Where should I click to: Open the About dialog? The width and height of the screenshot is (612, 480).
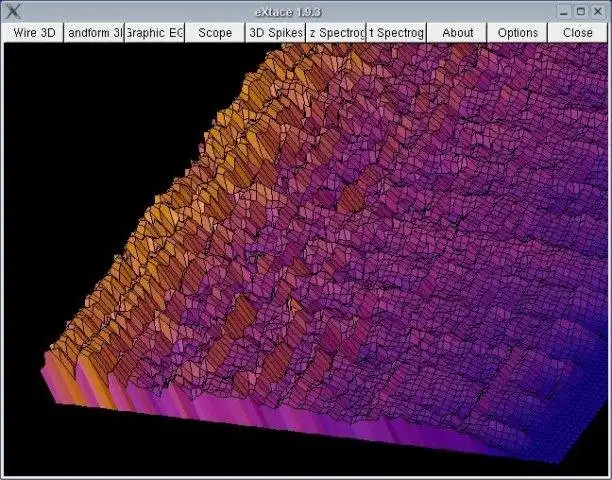coord(457,33)
